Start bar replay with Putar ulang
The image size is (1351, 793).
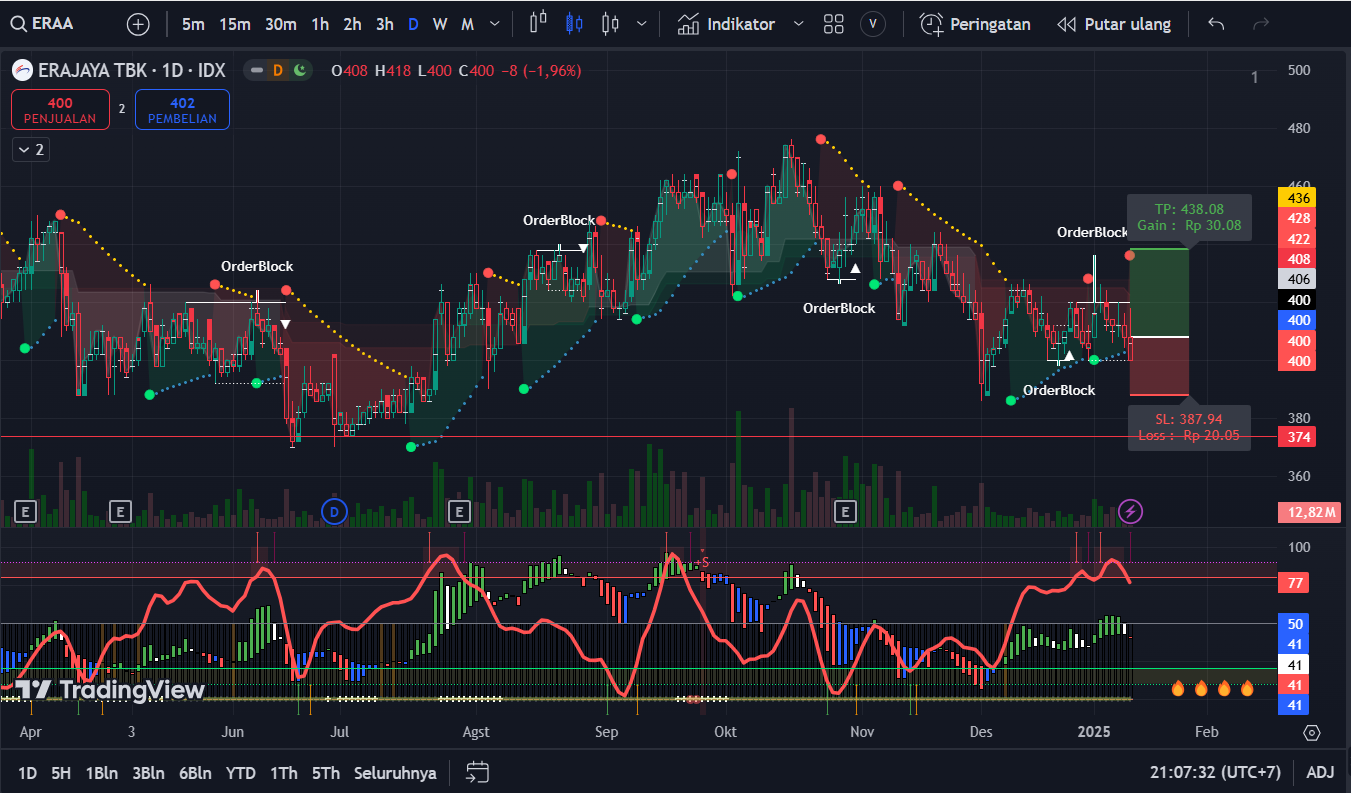point(1113,24)
